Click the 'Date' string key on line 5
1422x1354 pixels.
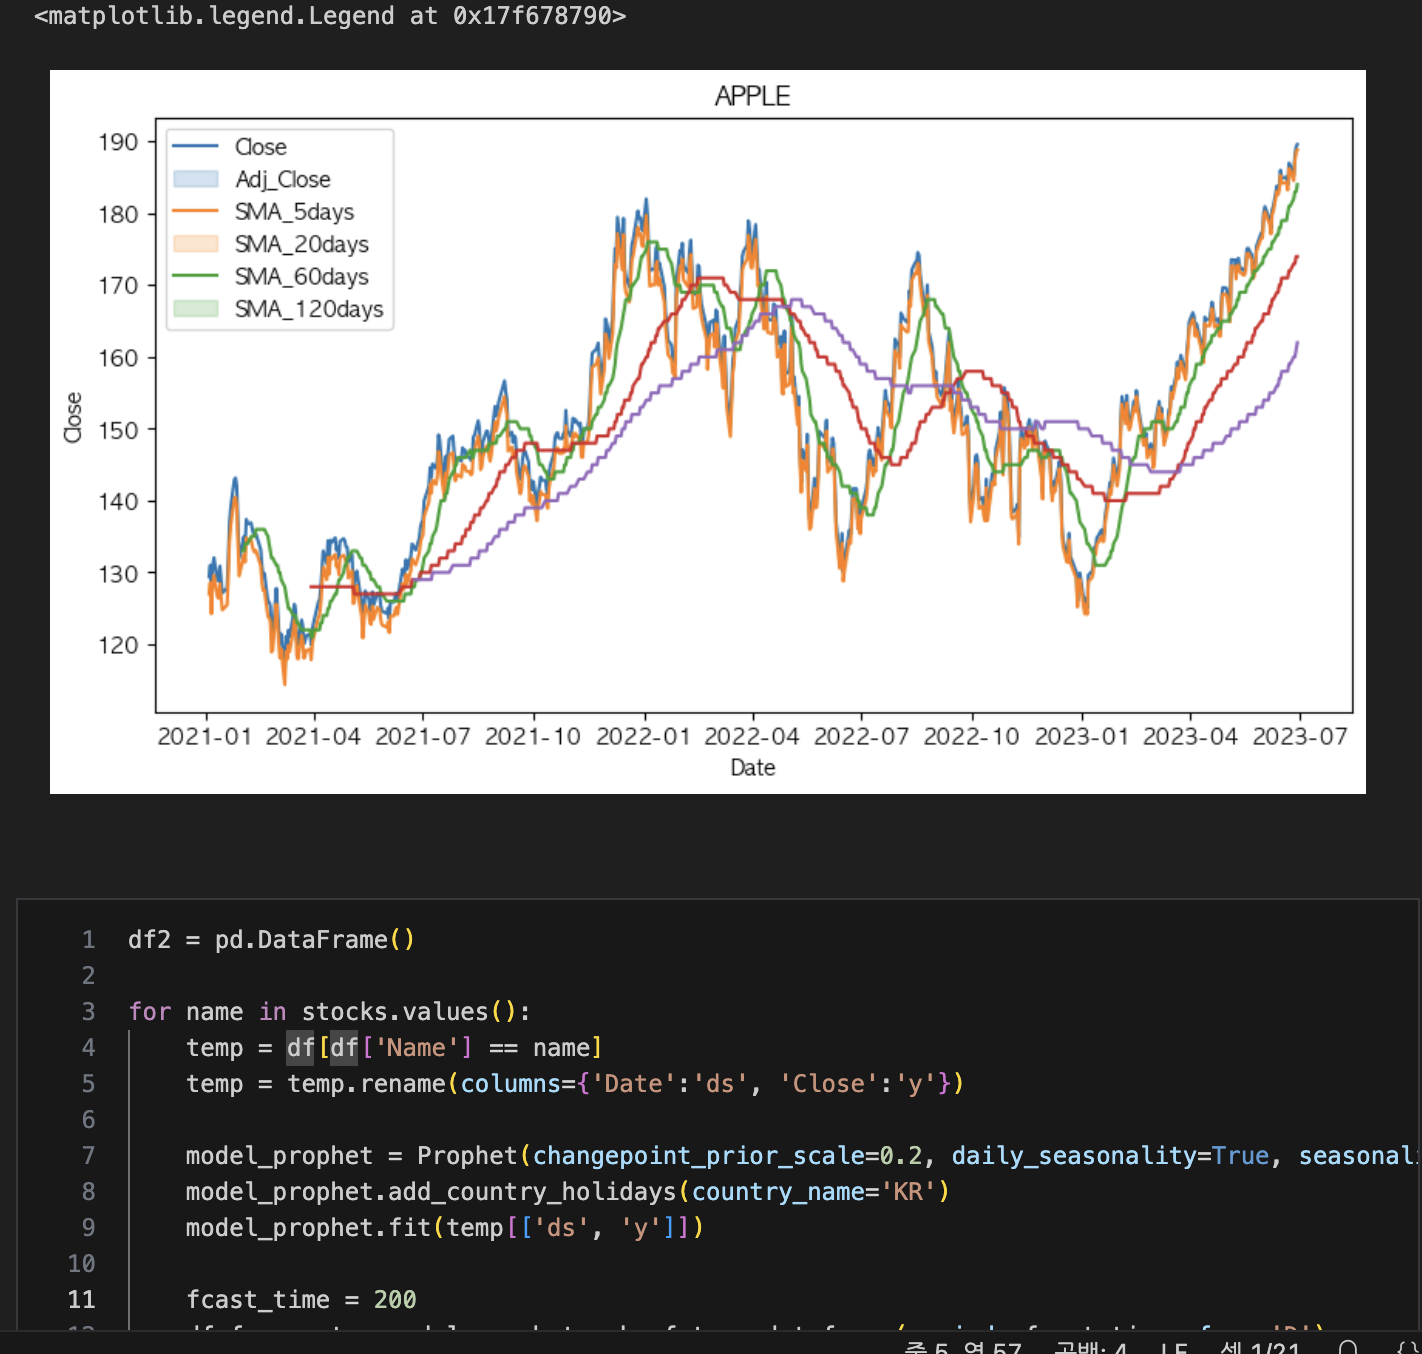[634, 1084]
